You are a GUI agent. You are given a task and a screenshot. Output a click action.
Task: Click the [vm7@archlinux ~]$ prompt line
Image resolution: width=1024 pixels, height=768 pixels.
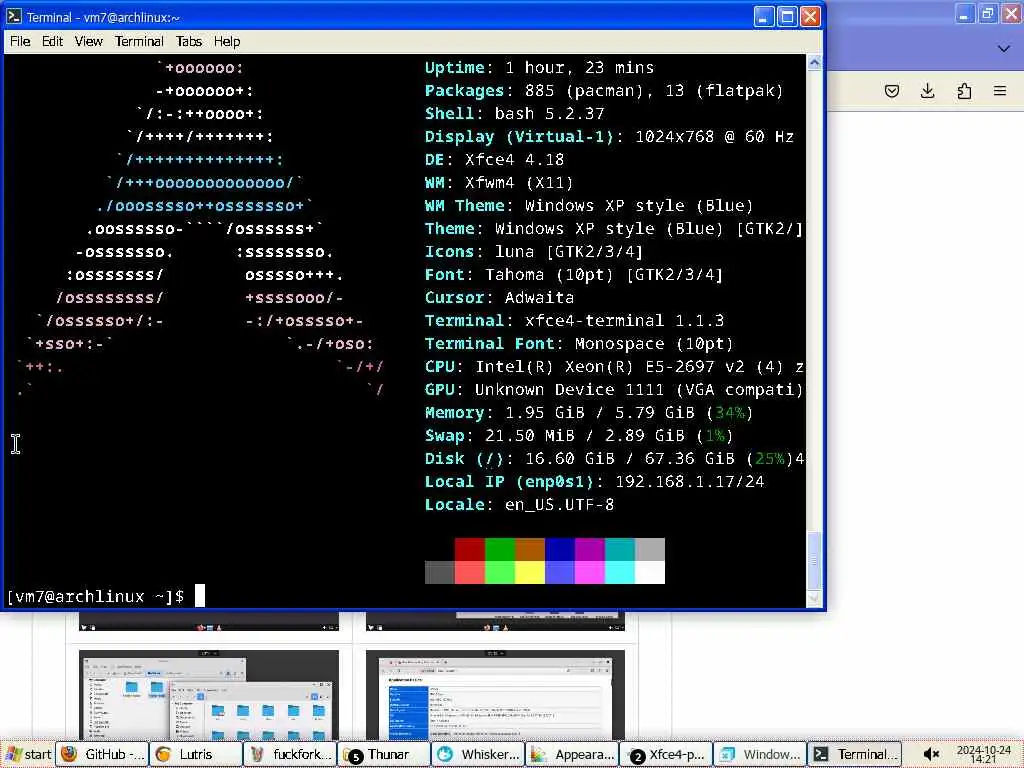coord(95,596)
